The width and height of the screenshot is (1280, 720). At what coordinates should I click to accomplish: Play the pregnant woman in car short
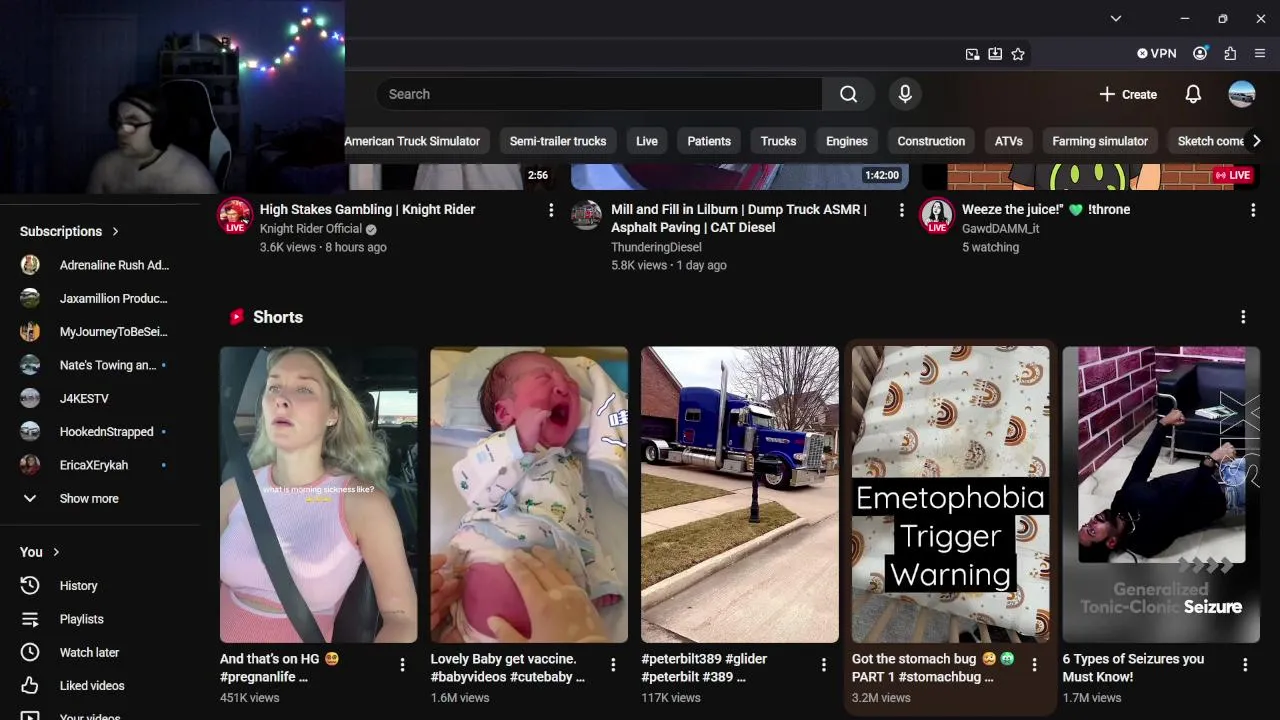(318, 494)
